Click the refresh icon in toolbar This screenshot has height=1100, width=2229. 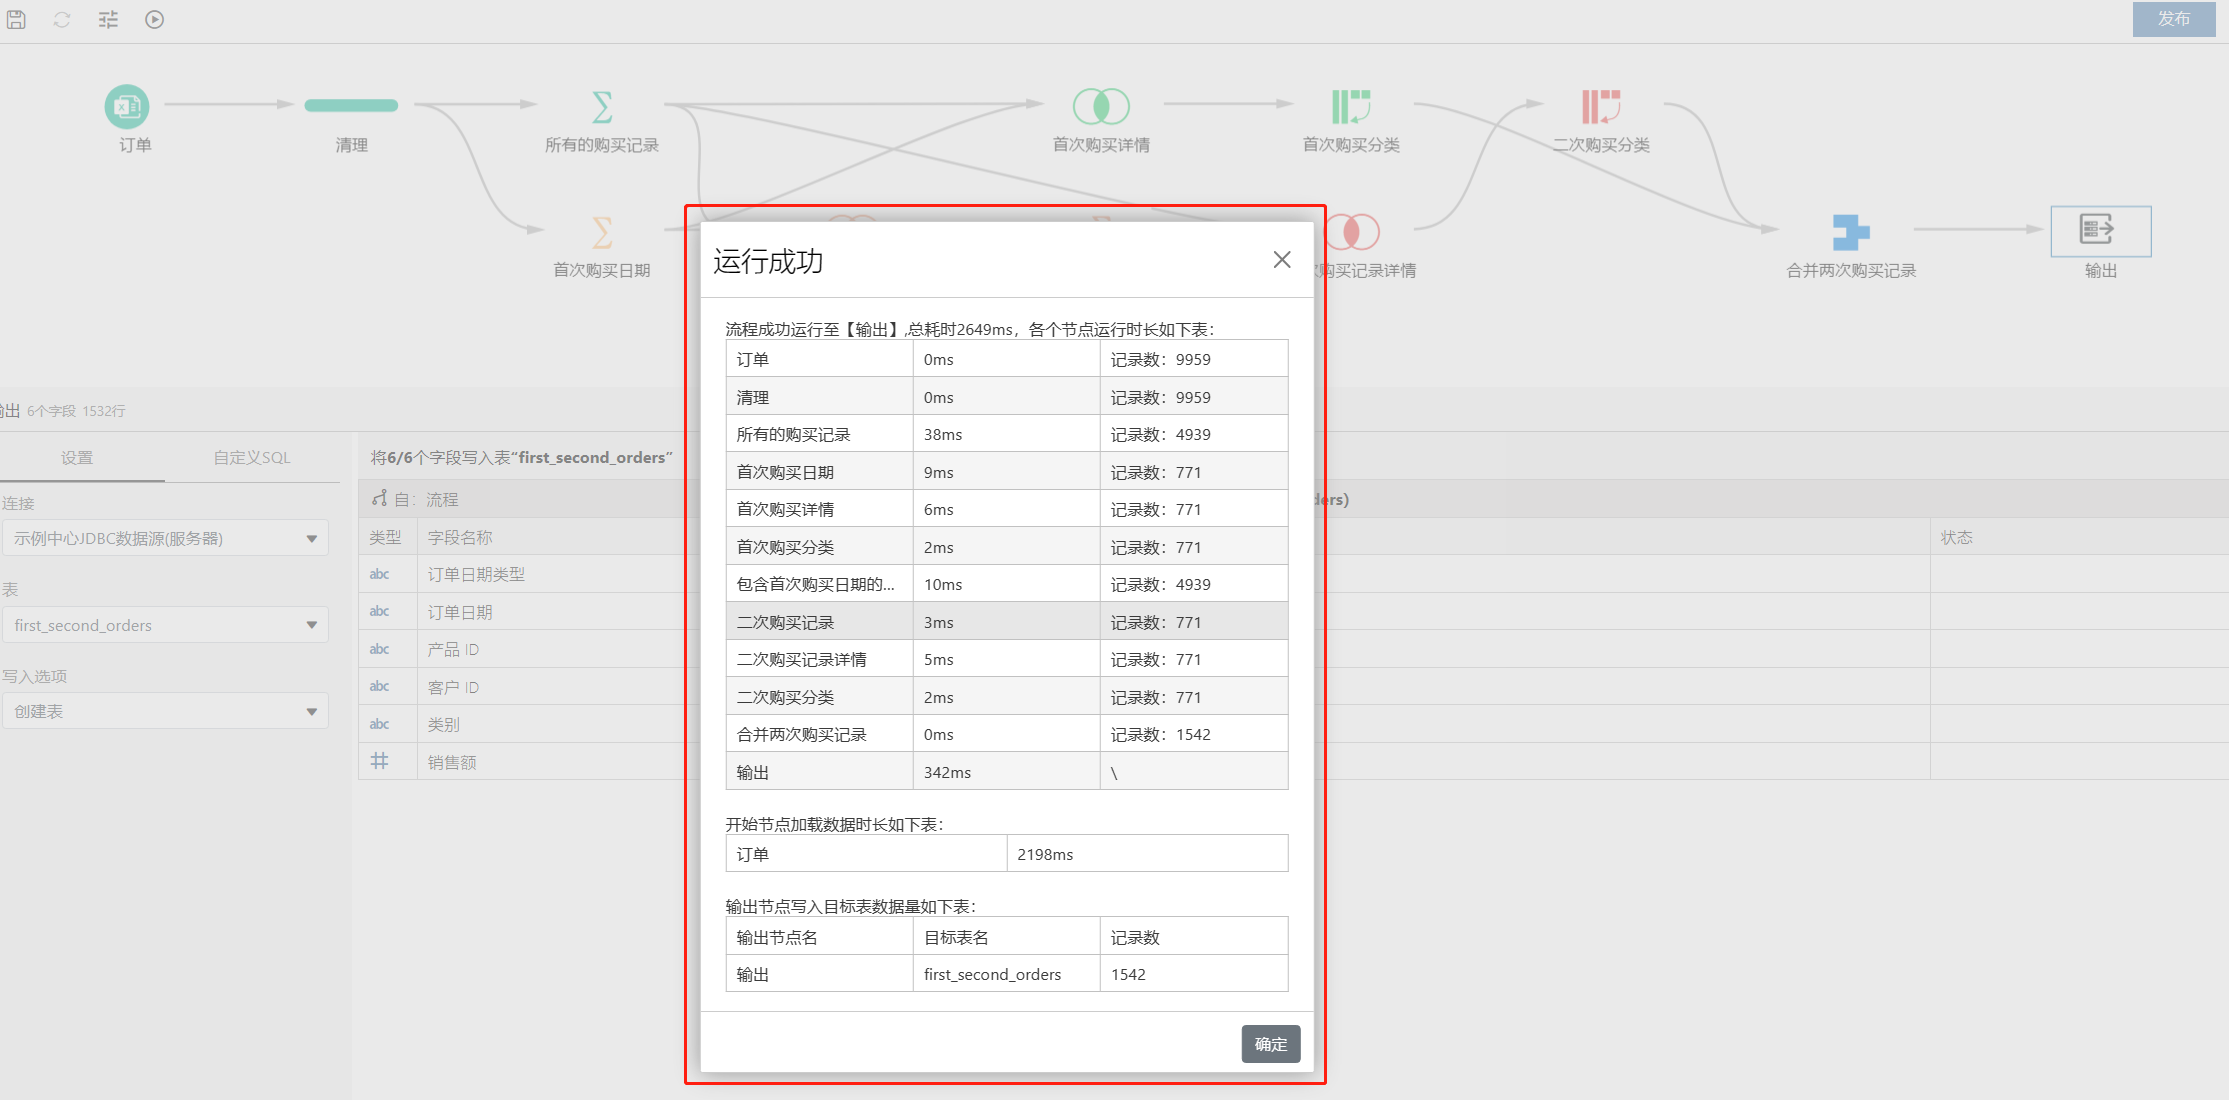pos(62,19)
